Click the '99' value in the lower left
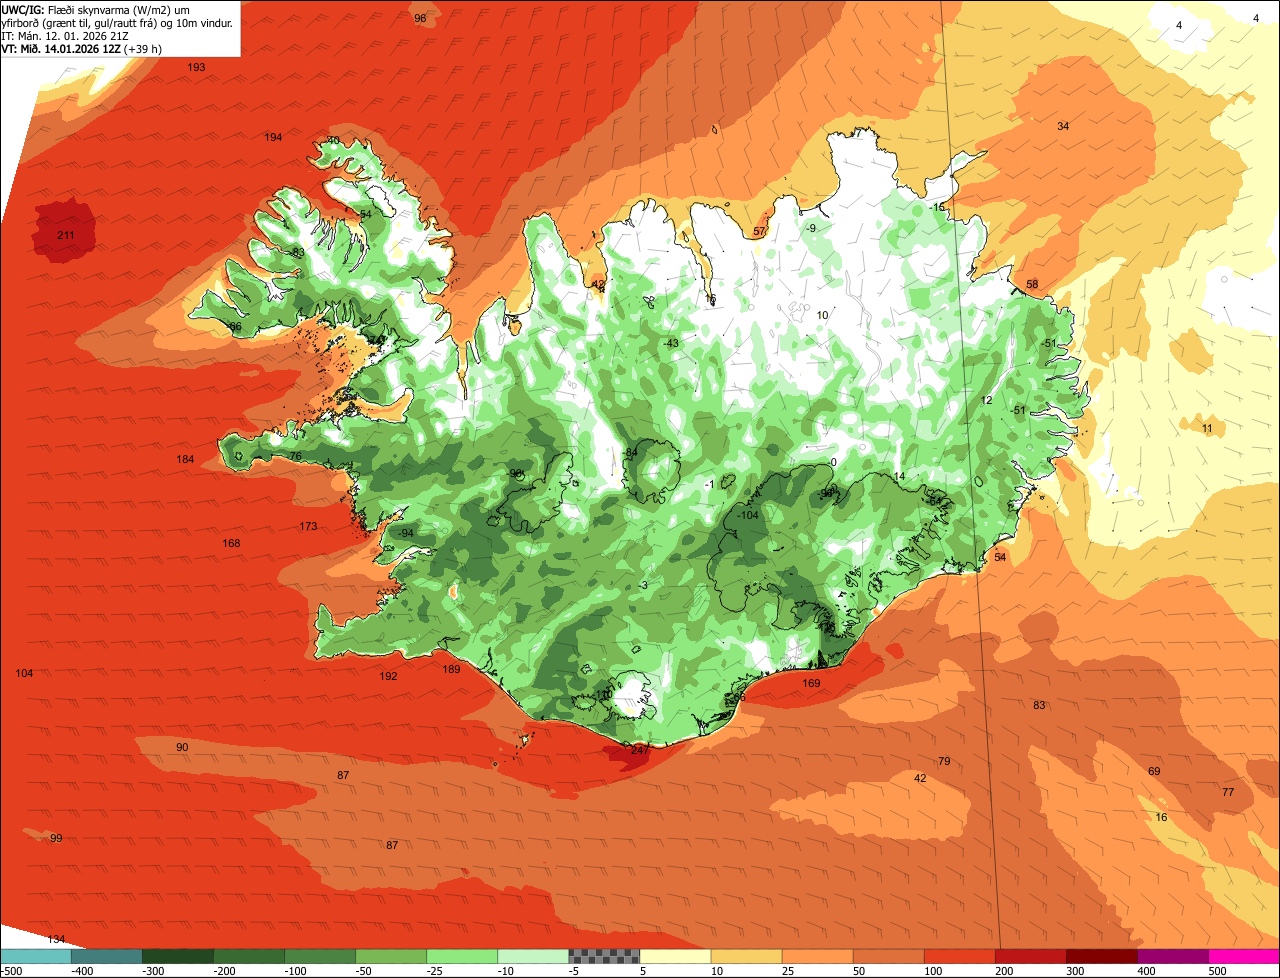This screenshot has width=1280, height=978. (x=56, y=838)
